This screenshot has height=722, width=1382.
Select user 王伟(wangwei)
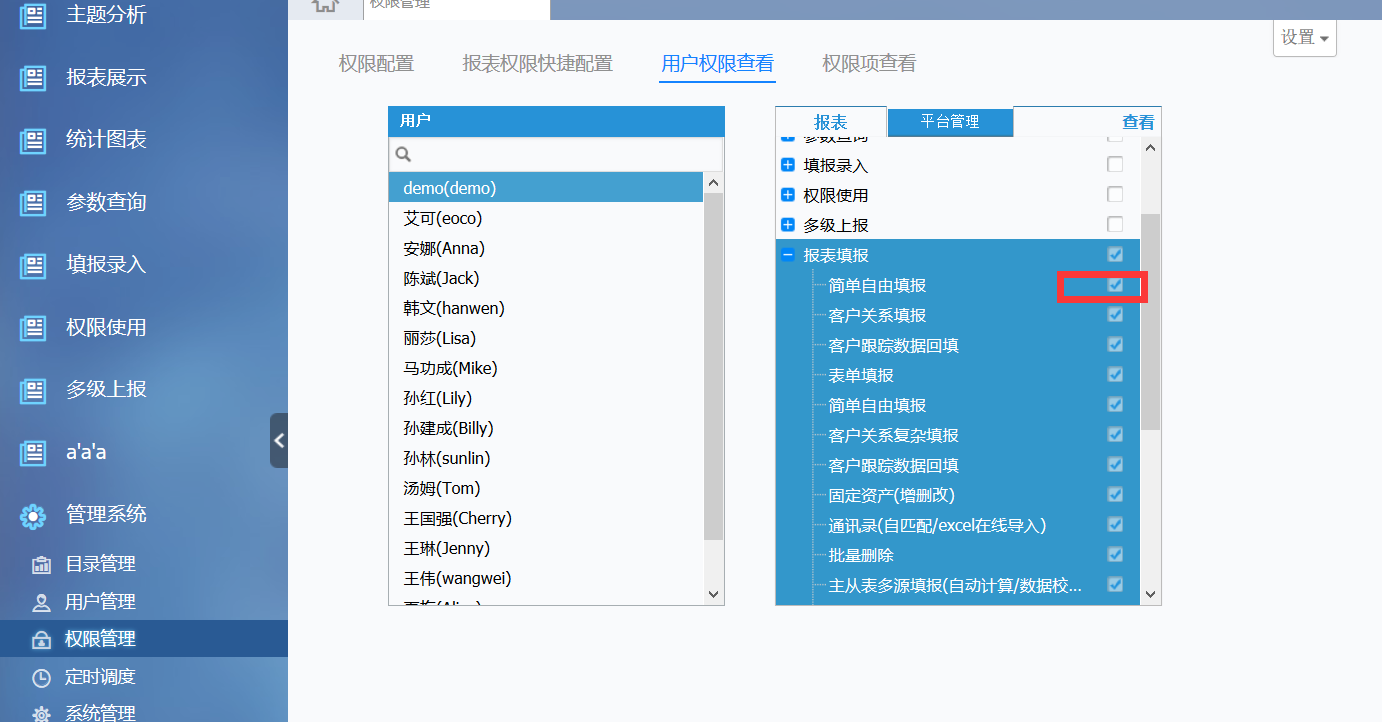pyautogui.click(x=546, y=578)
